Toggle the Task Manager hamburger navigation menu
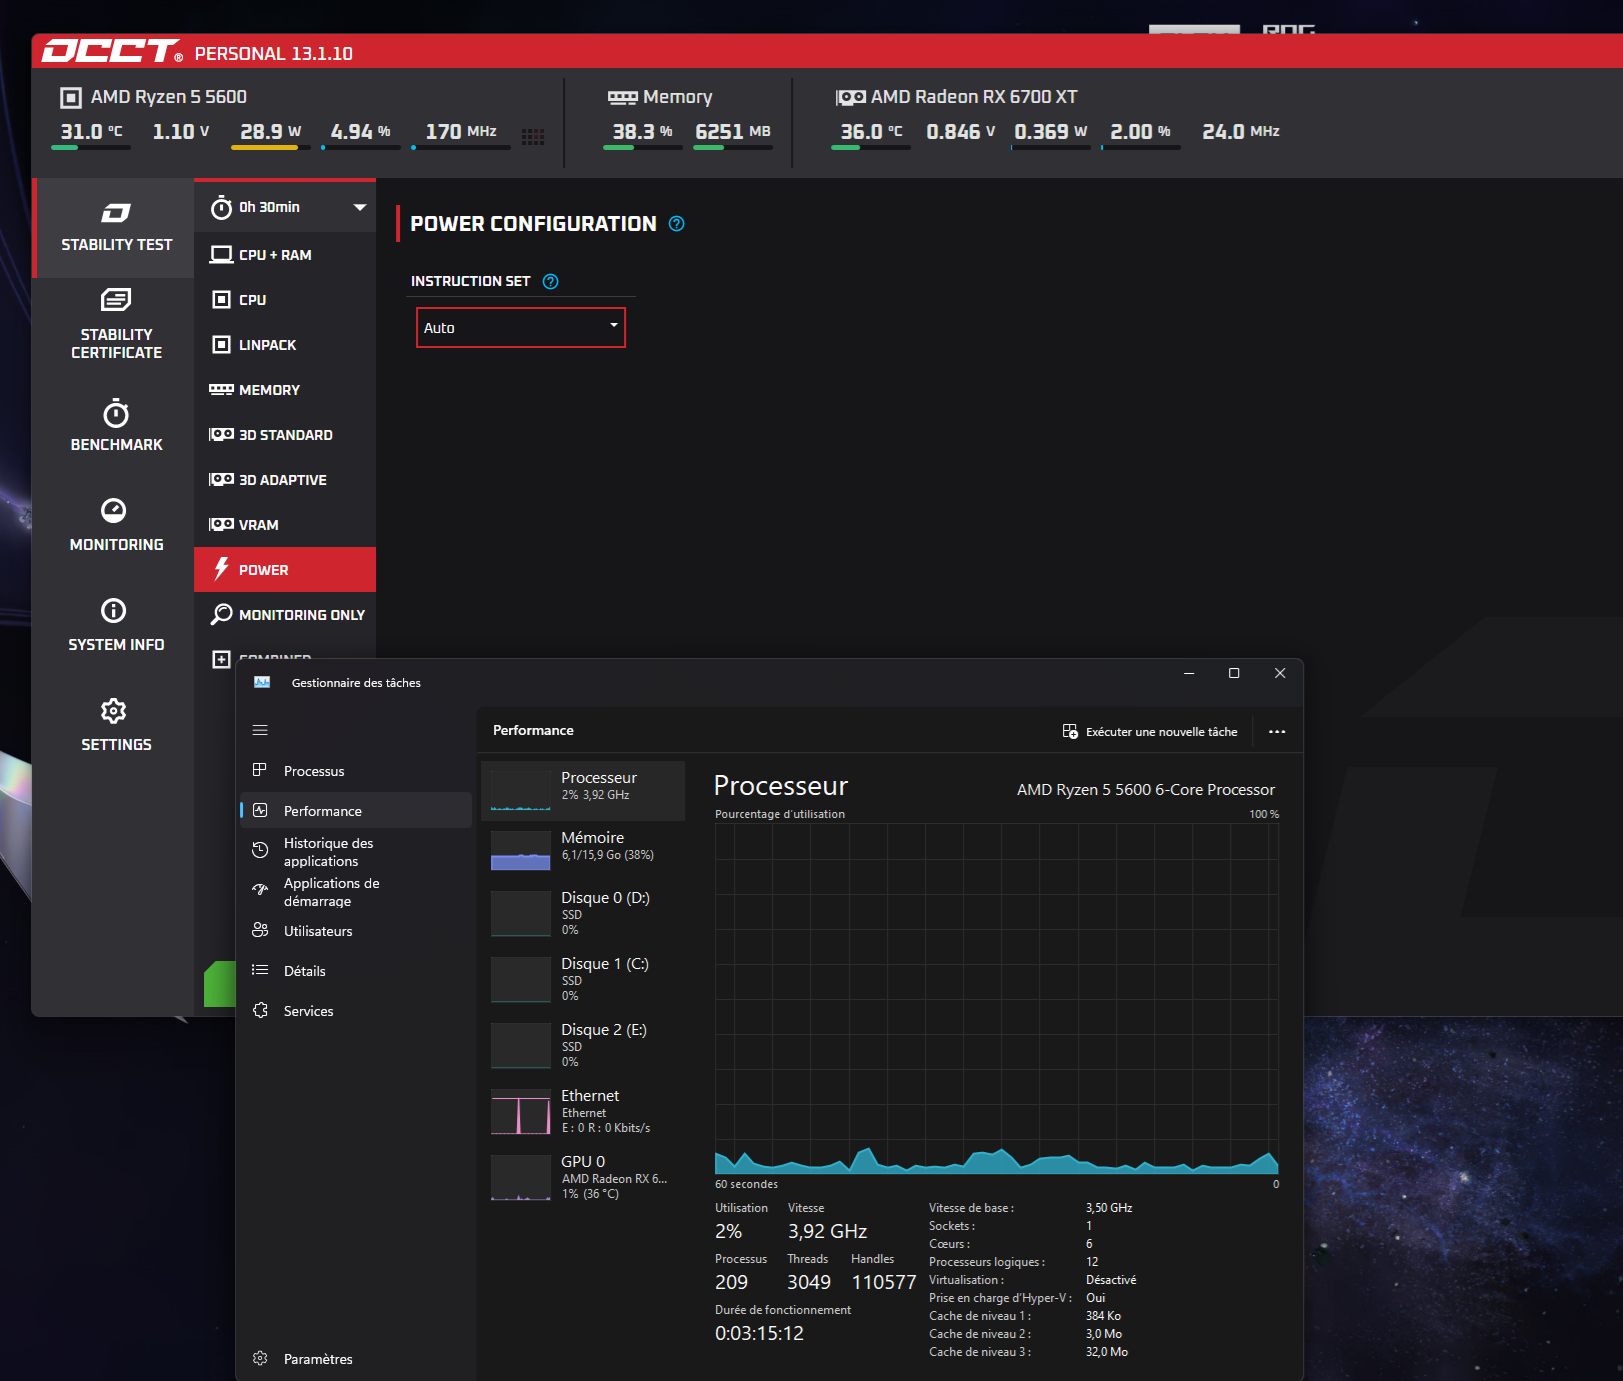This screenshot has width=1623, height=1381. coord(260,730)
